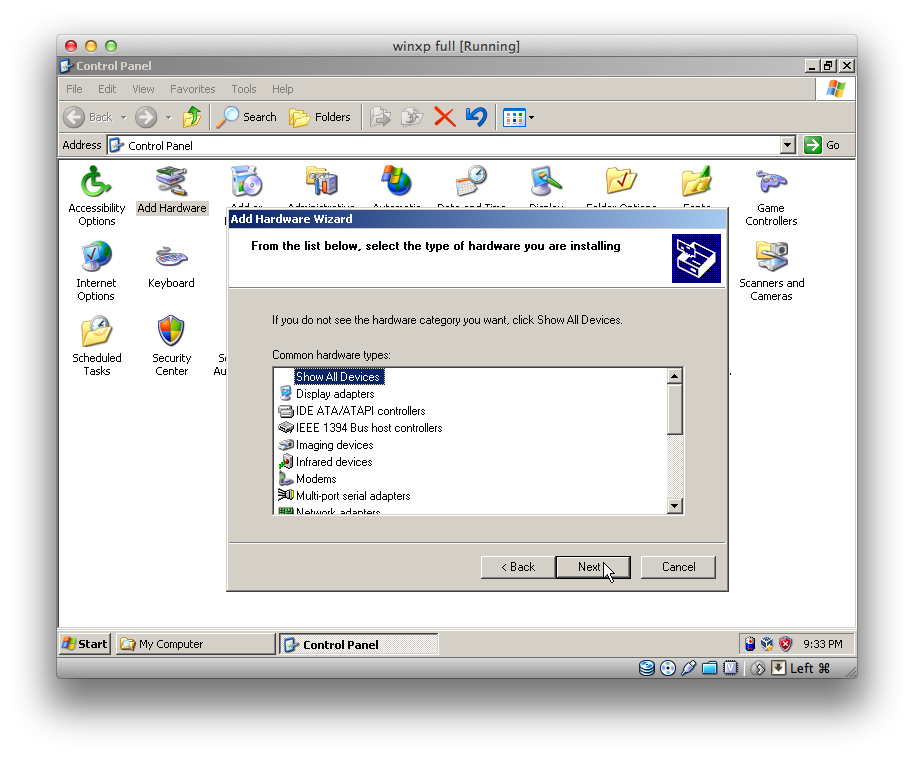
Task: Click the Go button
Action: [x=822, y=145]
